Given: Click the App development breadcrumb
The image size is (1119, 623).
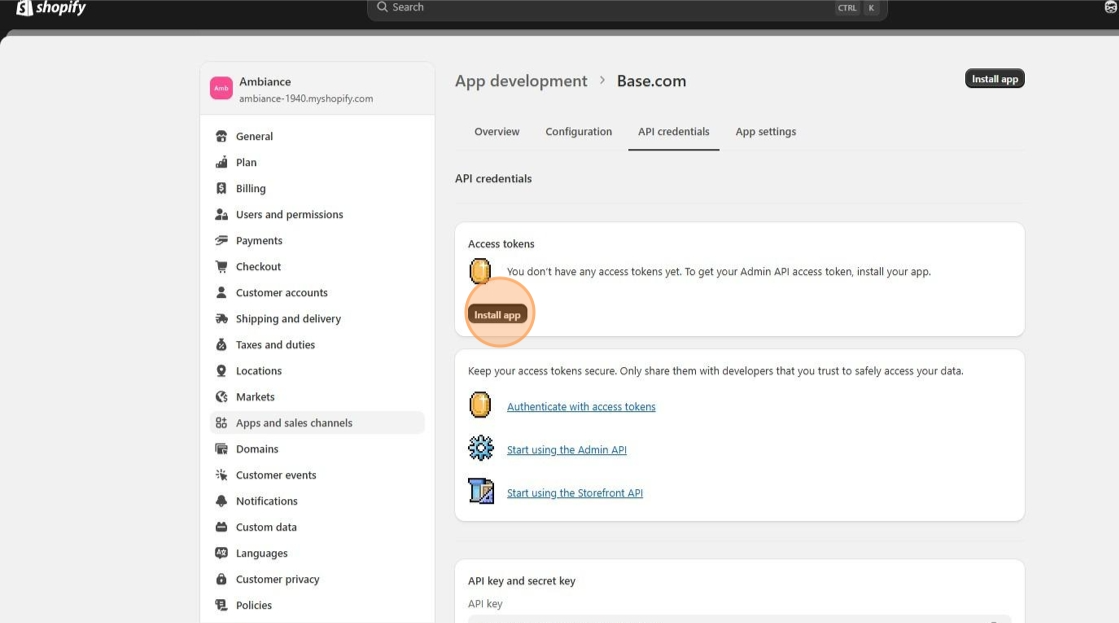Looking at the screenshot, I should coord(521,81).
